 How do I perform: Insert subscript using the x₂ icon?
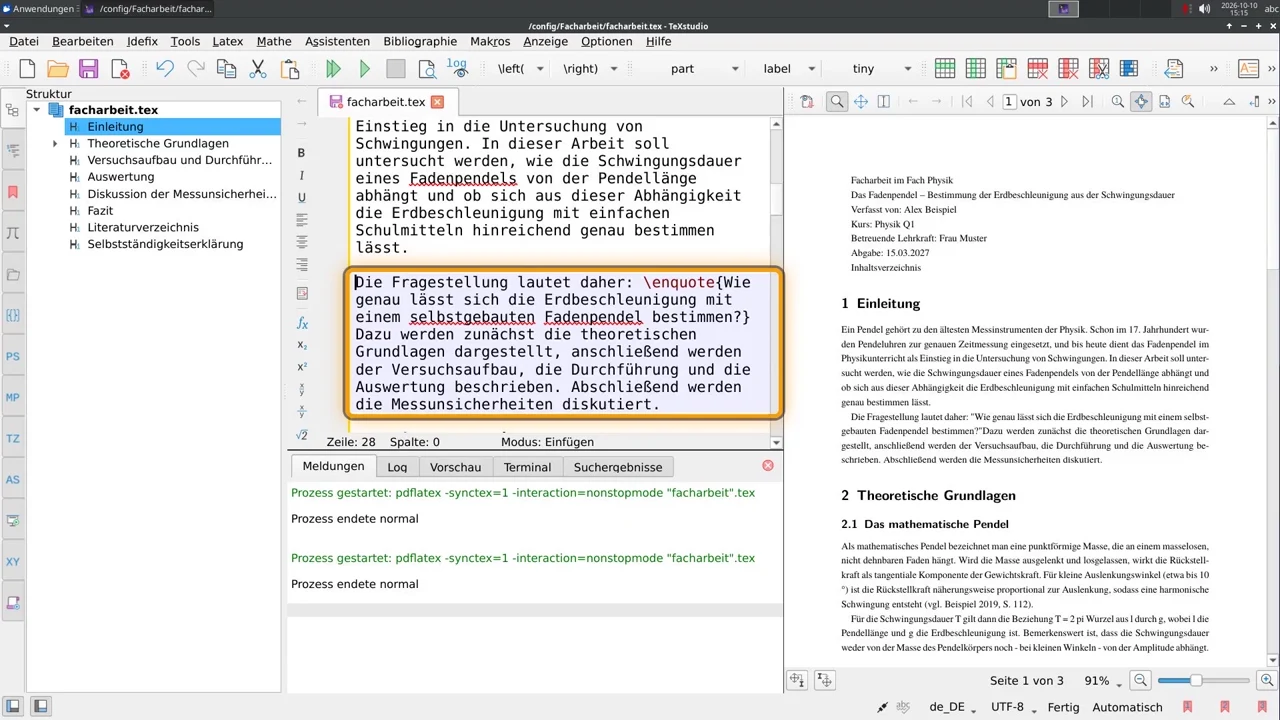pos(302,345)
